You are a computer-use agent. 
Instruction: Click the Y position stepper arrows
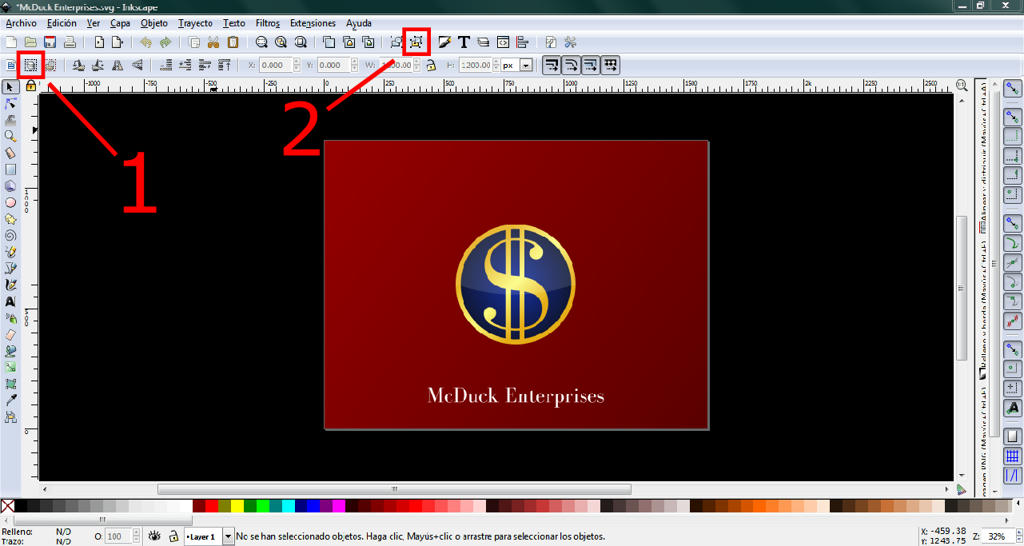tap(355, 65)
